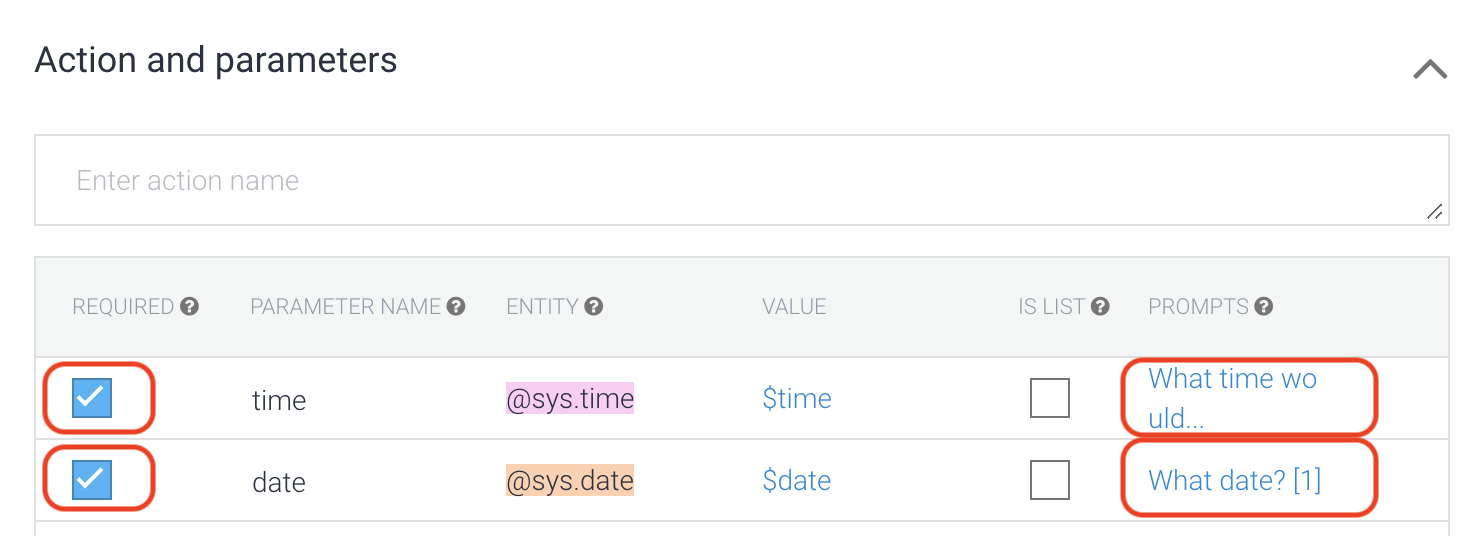
Task: Click the $time value
Action: 796,399
